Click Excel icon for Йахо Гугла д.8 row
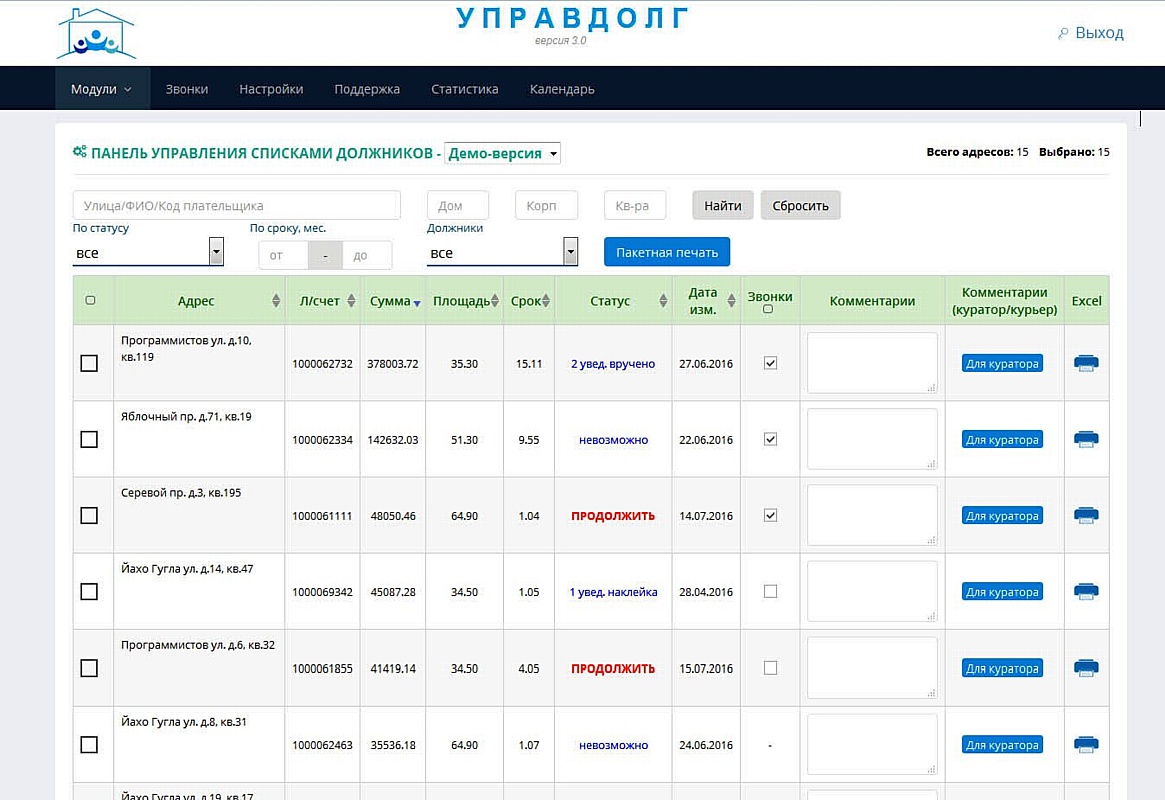Viewport: 1165px width, 800px height. (1086, 745)
